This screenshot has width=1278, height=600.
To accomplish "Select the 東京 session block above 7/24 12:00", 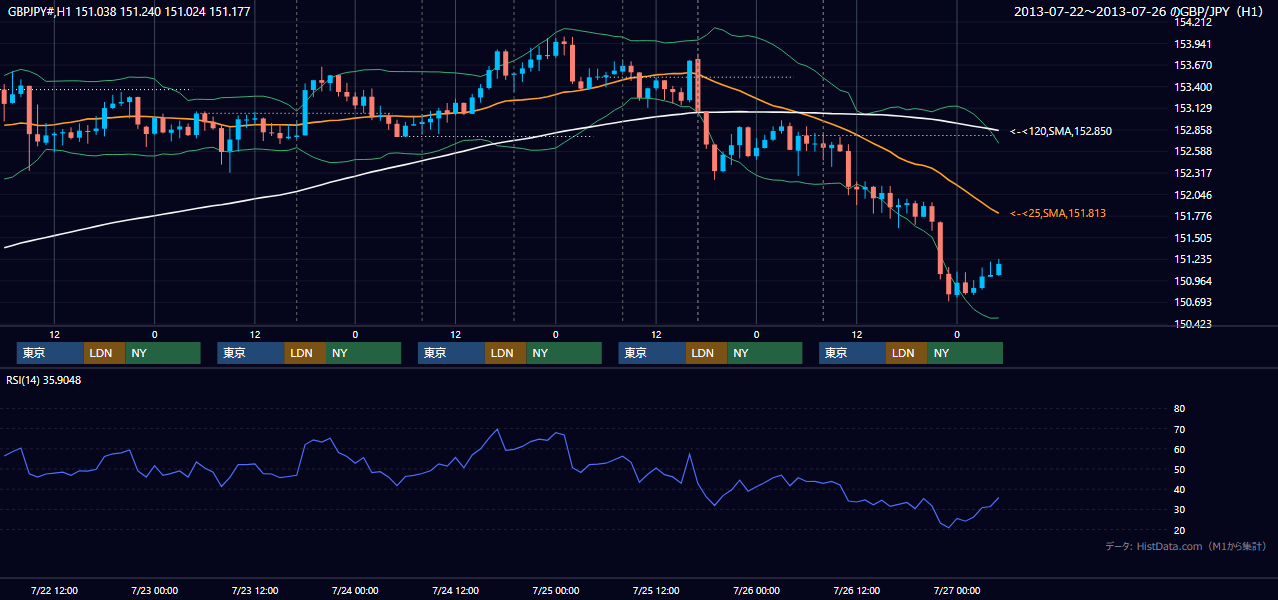I will pos(452,353).
